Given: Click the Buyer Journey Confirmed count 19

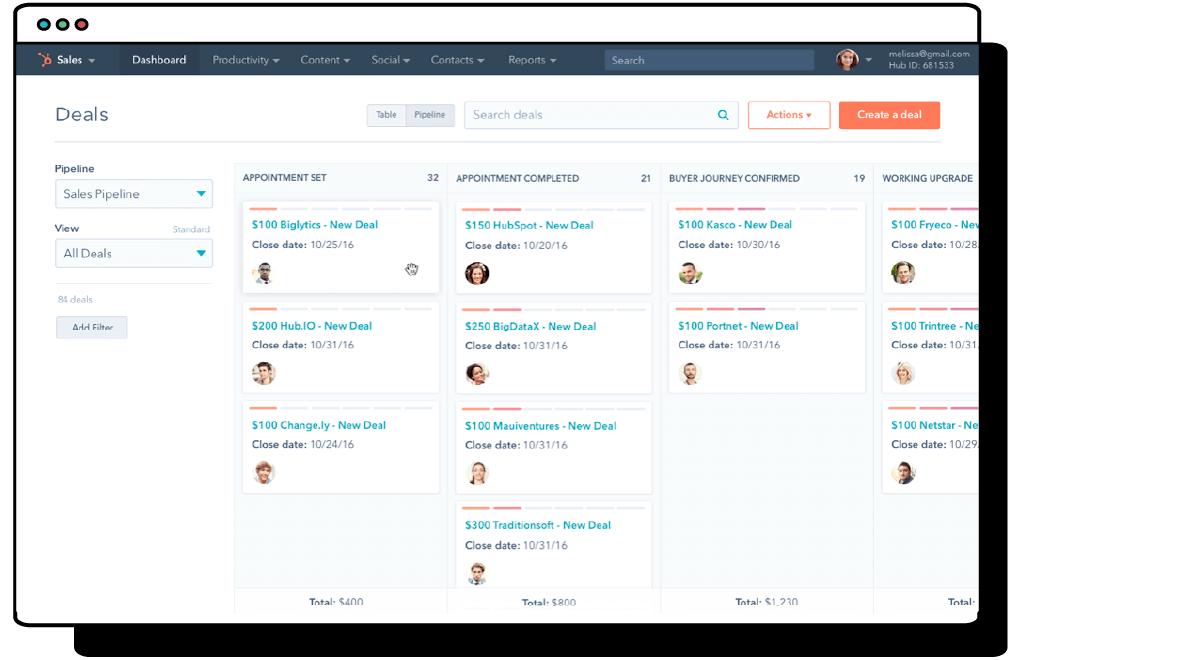Looking at the screenshot, I should [859, 178].
